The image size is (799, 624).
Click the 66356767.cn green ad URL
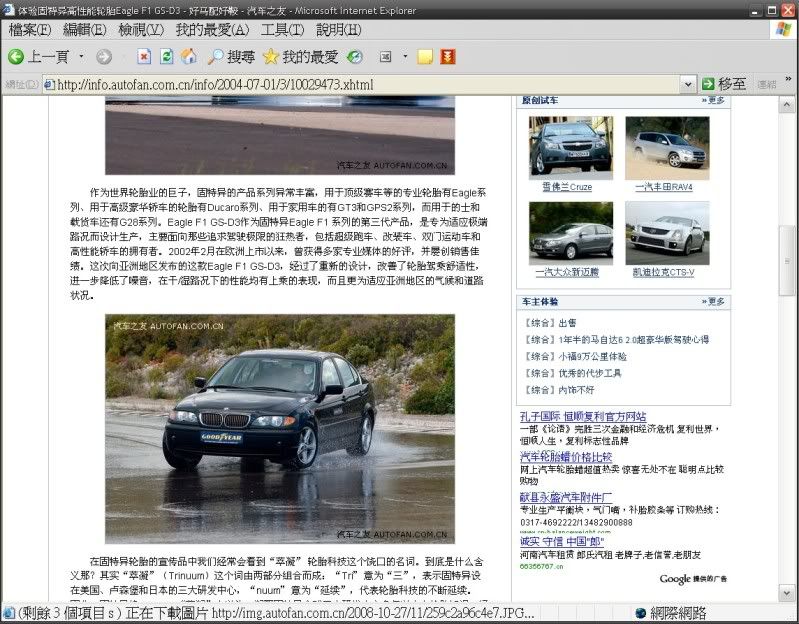tap(541, 566)
